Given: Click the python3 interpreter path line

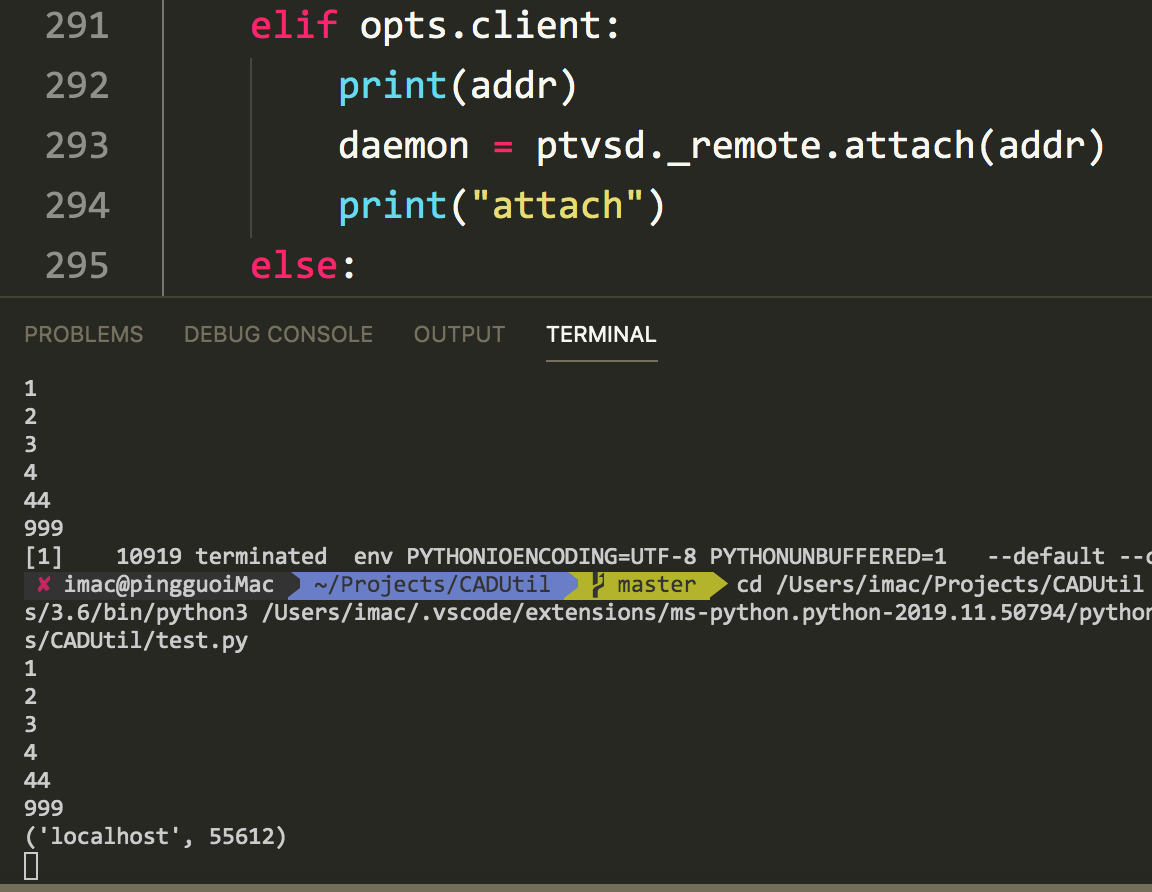Looking at the screenshot, I should 588,613.
